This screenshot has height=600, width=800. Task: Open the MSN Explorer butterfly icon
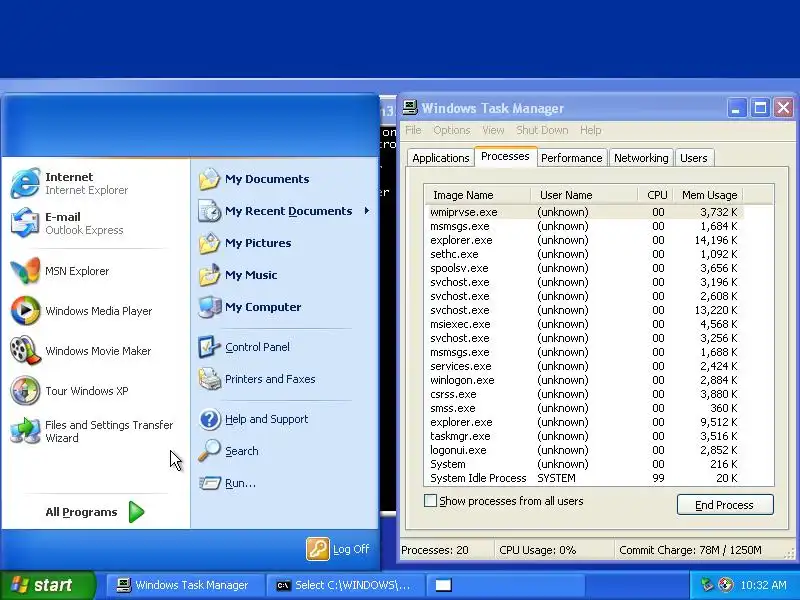25,271
